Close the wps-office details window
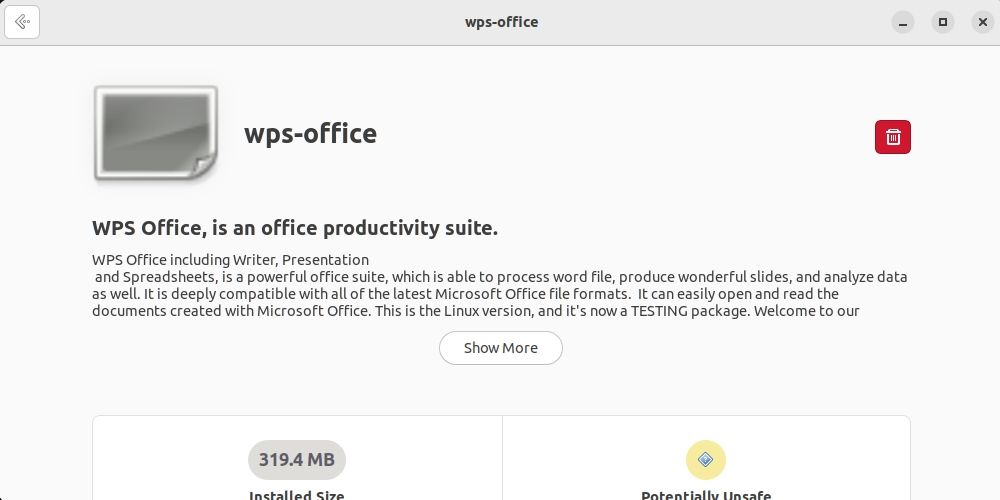 click(x=981, y=22)
